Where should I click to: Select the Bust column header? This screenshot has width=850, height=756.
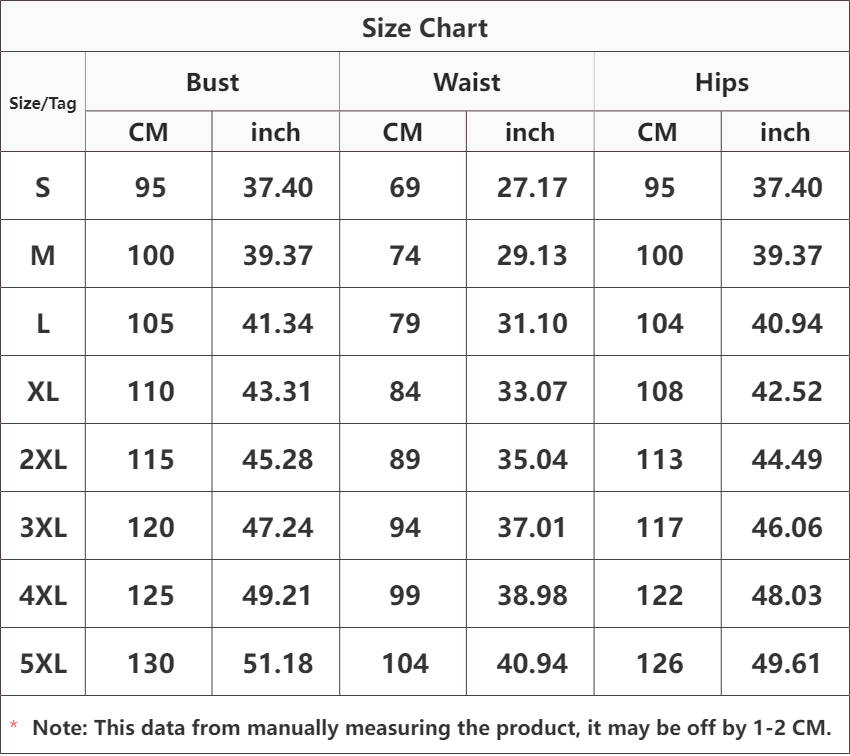click(212, 82)
